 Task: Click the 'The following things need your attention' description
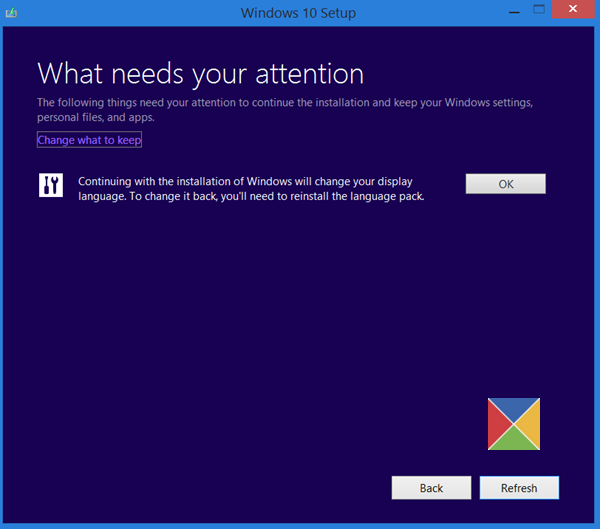point(285,109)
